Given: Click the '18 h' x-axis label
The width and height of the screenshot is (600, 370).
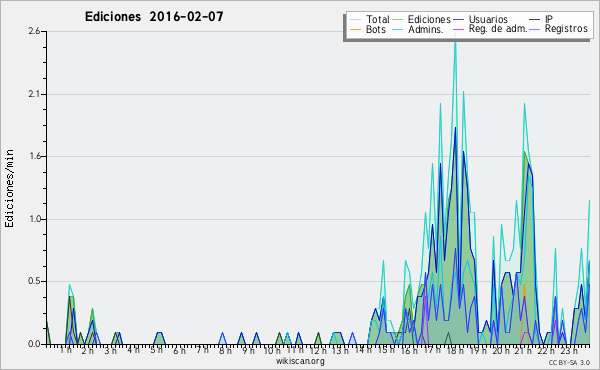Looking at the screenshot, I should point(455,351).
